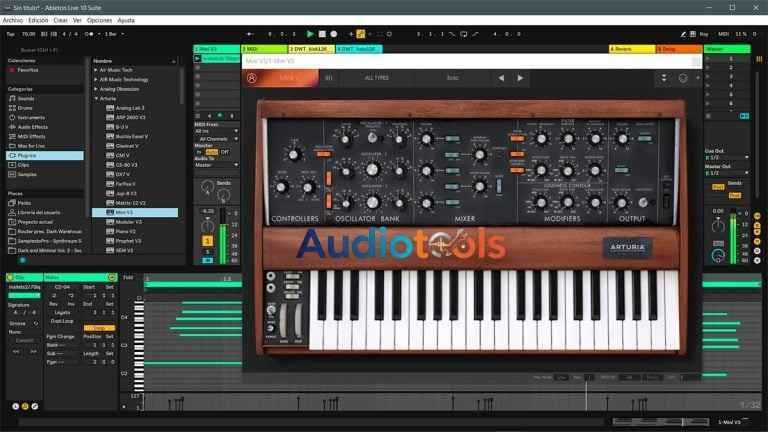Toggle the clip Loop button
Image resolution: width=768 pixels, height=432 pixels.
click(99, 328)
